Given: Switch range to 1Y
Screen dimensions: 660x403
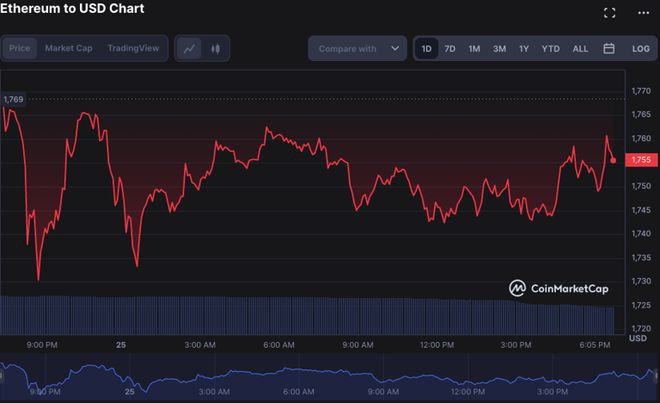Looking at the screenshot, I should (523, 48).
